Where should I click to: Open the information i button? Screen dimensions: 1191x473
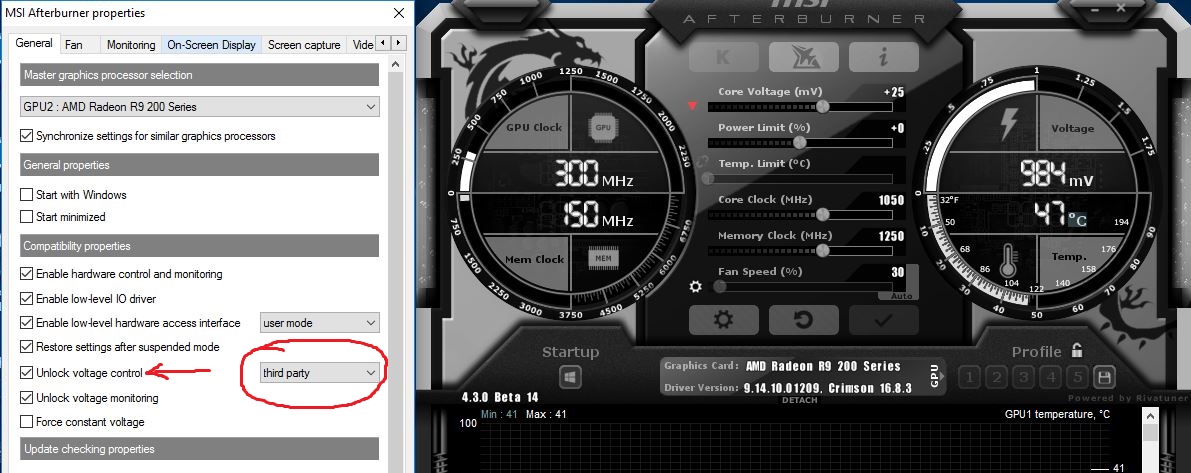pyautogui.click(x=883, y=57)
